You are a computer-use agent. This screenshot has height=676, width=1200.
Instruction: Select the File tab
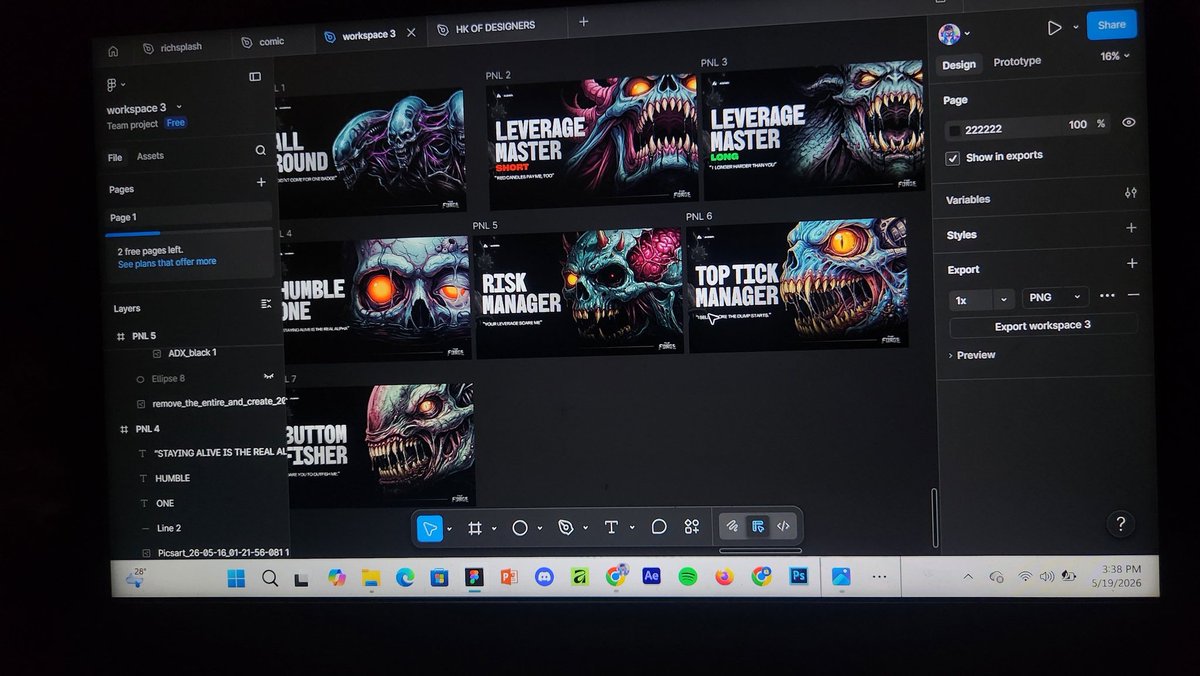pos(115,157)
